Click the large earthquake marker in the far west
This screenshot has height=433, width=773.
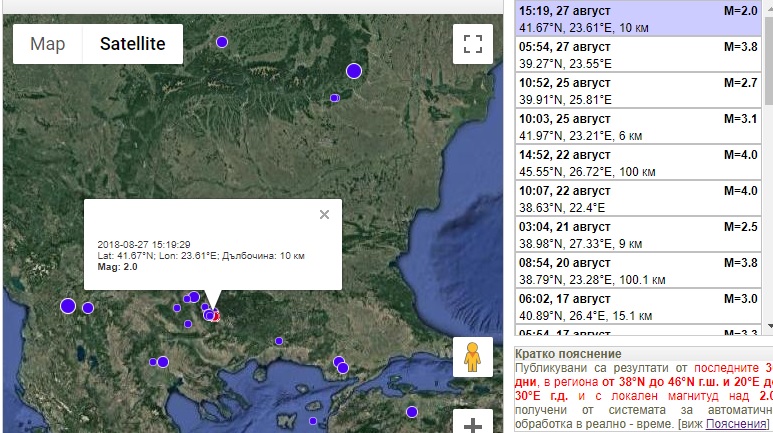[68, 306]
